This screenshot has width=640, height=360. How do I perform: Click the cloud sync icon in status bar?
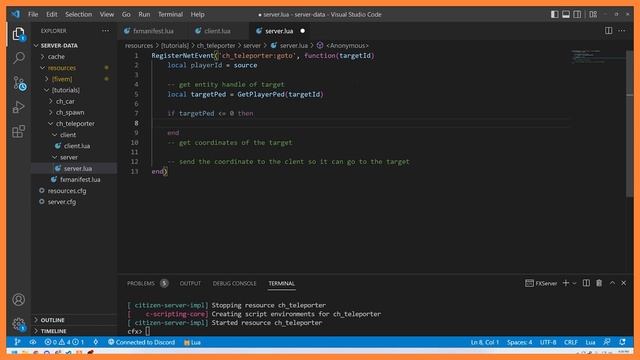point(33,342)
